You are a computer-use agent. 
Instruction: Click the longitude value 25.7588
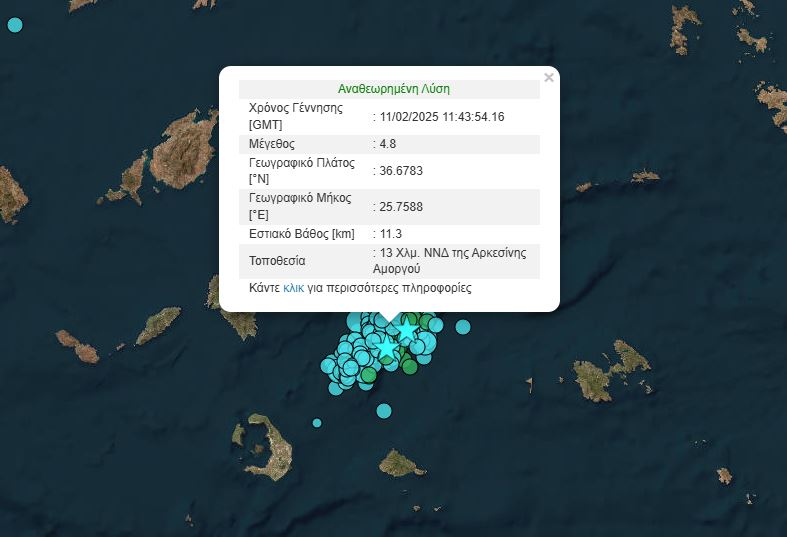400,207
